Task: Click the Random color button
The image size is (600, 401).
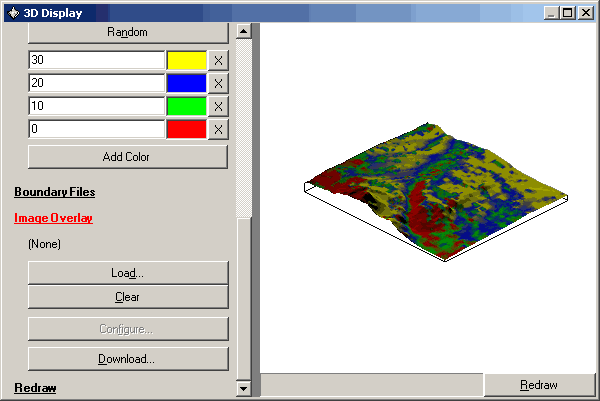Action: pyautogui.click(x=128, y=32)
